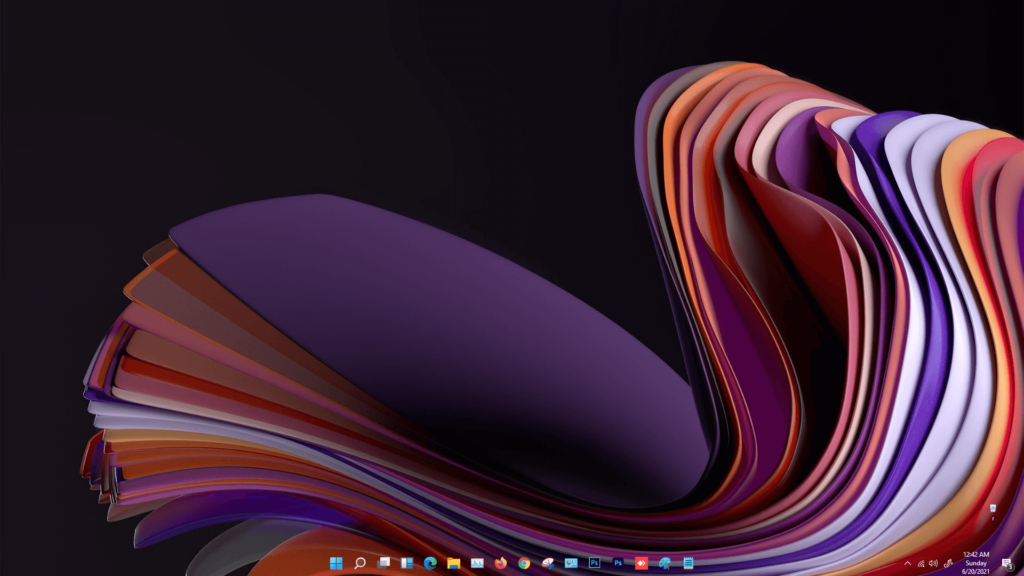This screenshot has width=1024, height=576.
Task: Open the Widgets panel icon
Action: click(x=407, y=563)
